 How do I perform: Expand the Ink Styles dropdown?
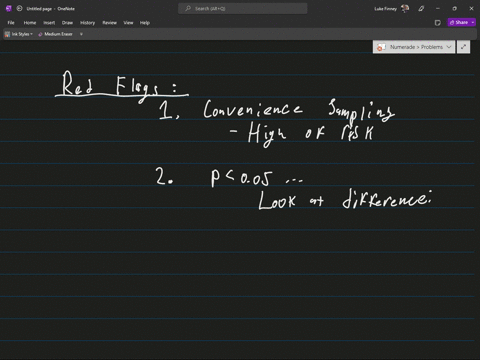(19, 34)
